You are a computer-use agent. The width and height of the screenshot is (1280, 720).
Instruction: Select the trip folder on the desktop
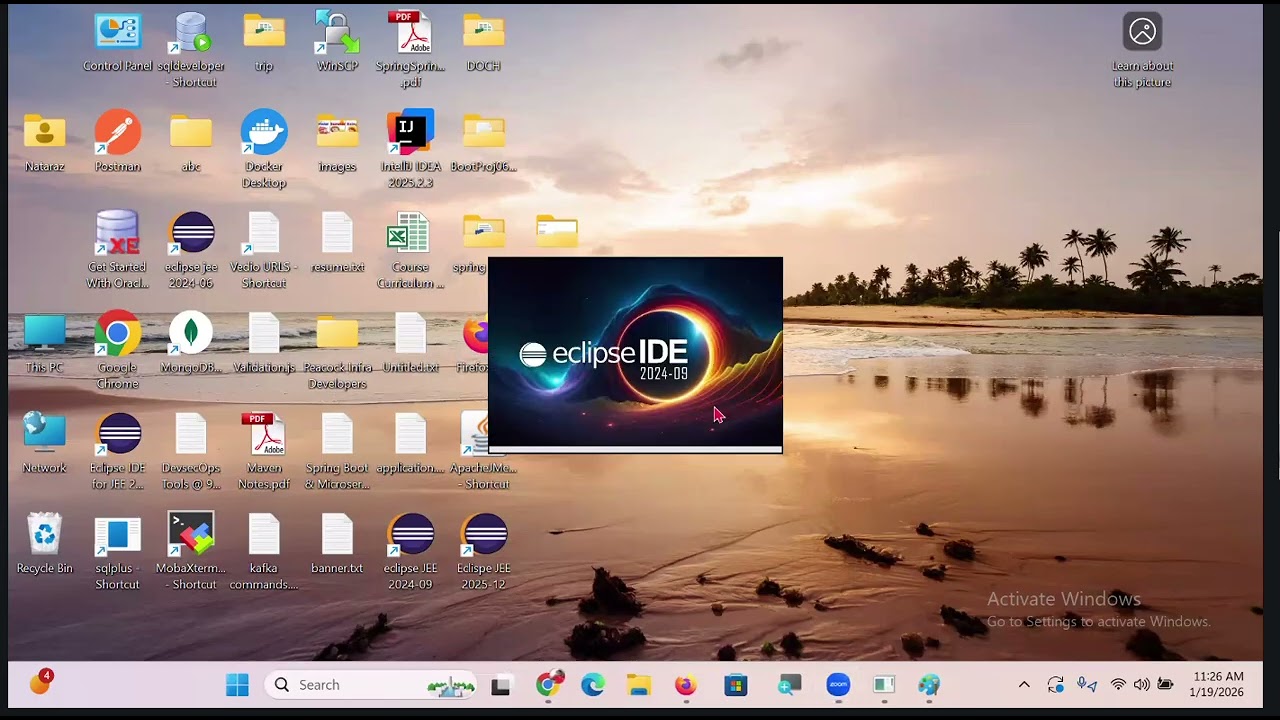click(264, 42)
